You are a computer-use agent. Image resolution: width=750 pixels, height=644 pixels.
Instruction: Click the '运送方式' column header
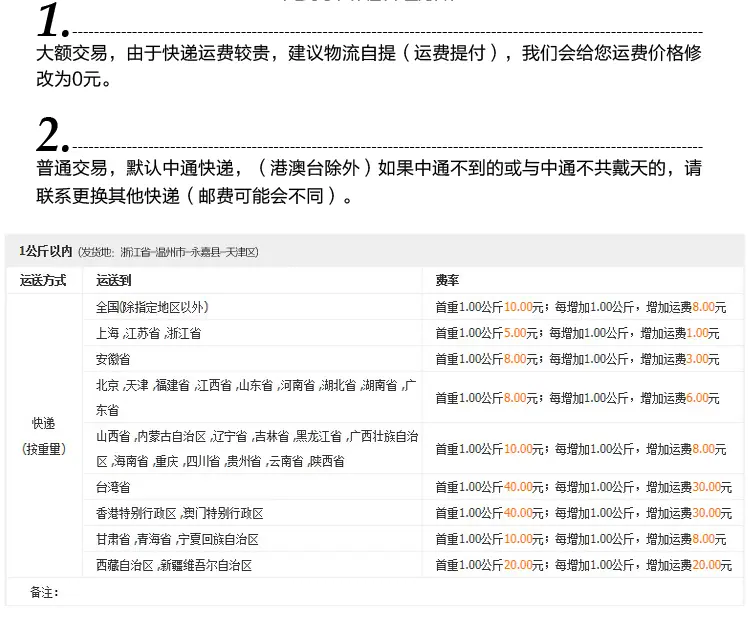click(x=43, y=280)
